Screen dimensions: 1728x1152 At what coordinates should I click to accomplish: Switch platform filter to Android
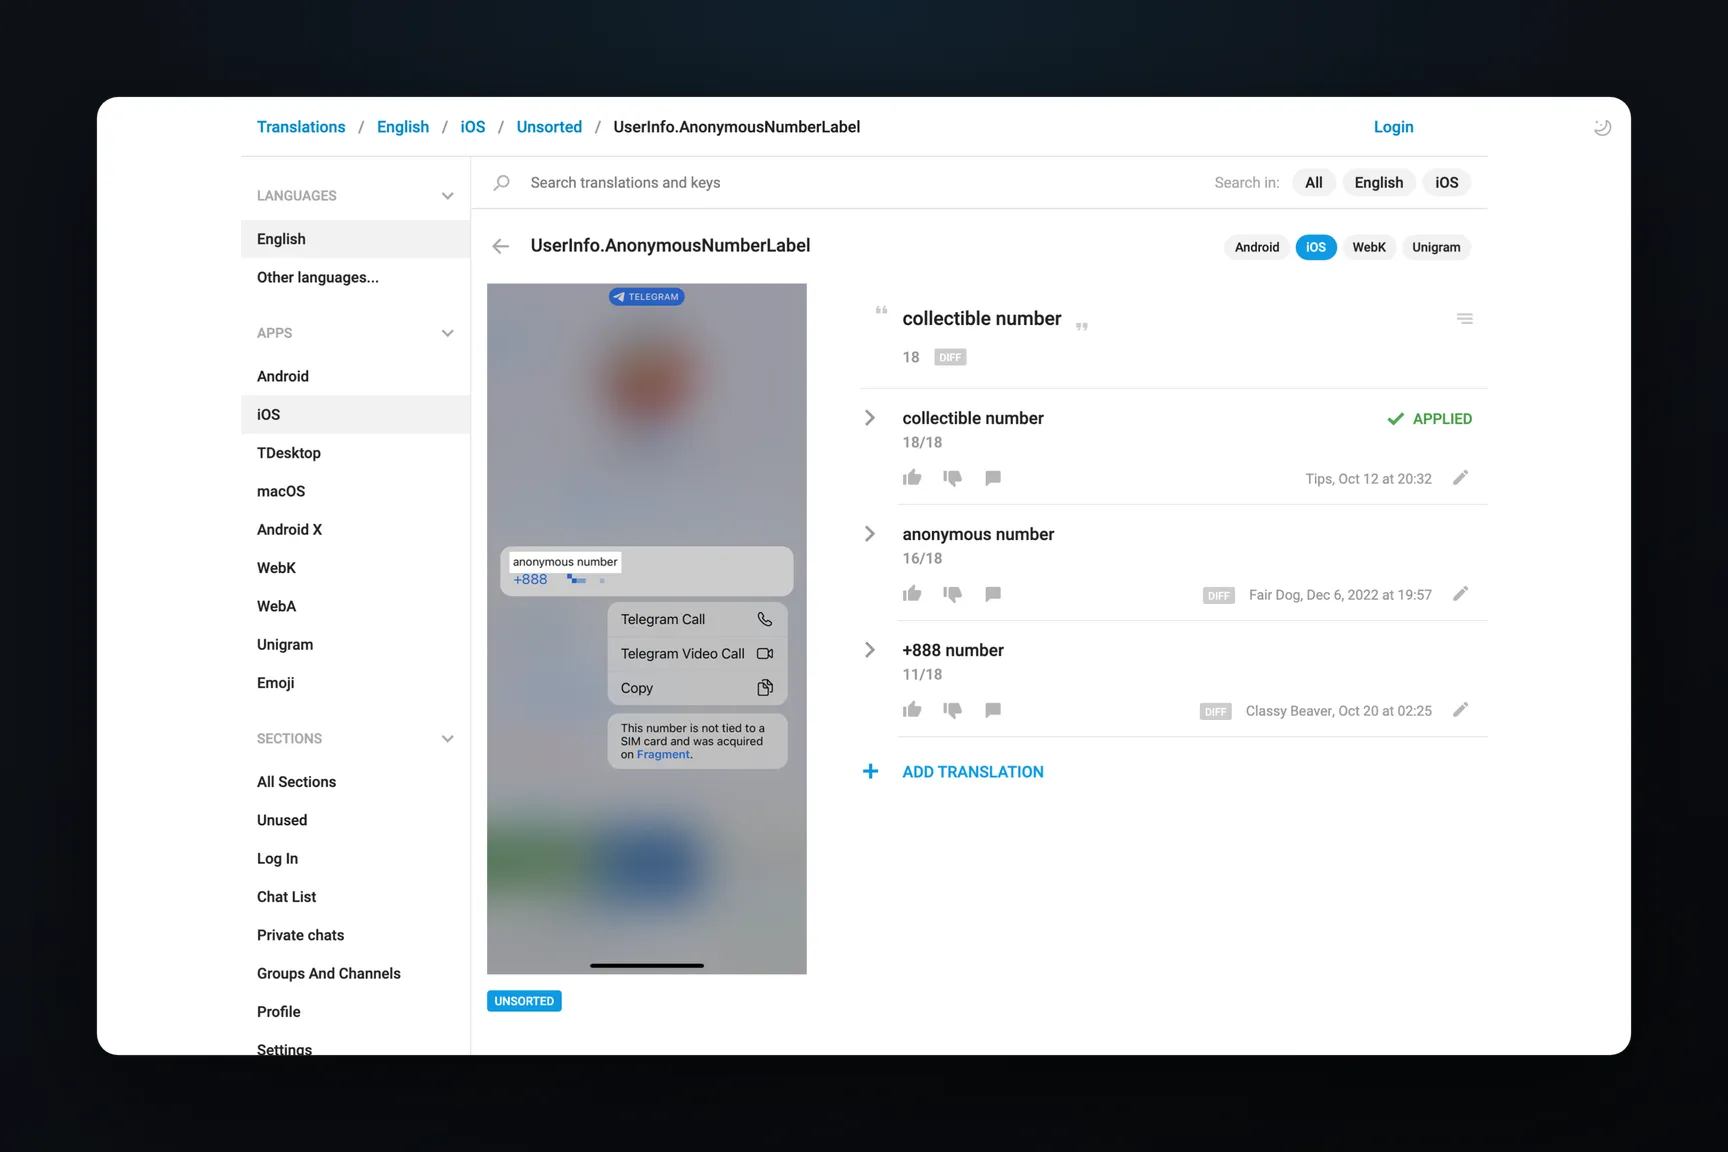(x=1256, y=247)
